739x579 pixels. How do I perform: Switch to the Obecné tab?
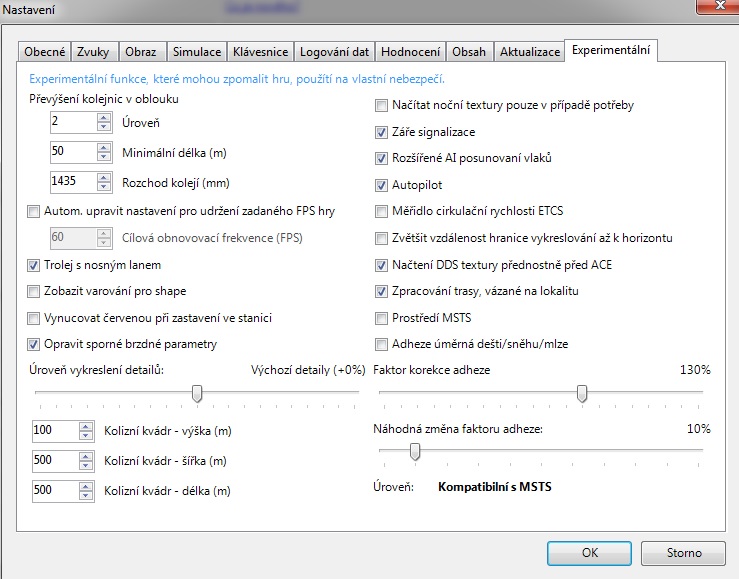(x=45, y=51)
